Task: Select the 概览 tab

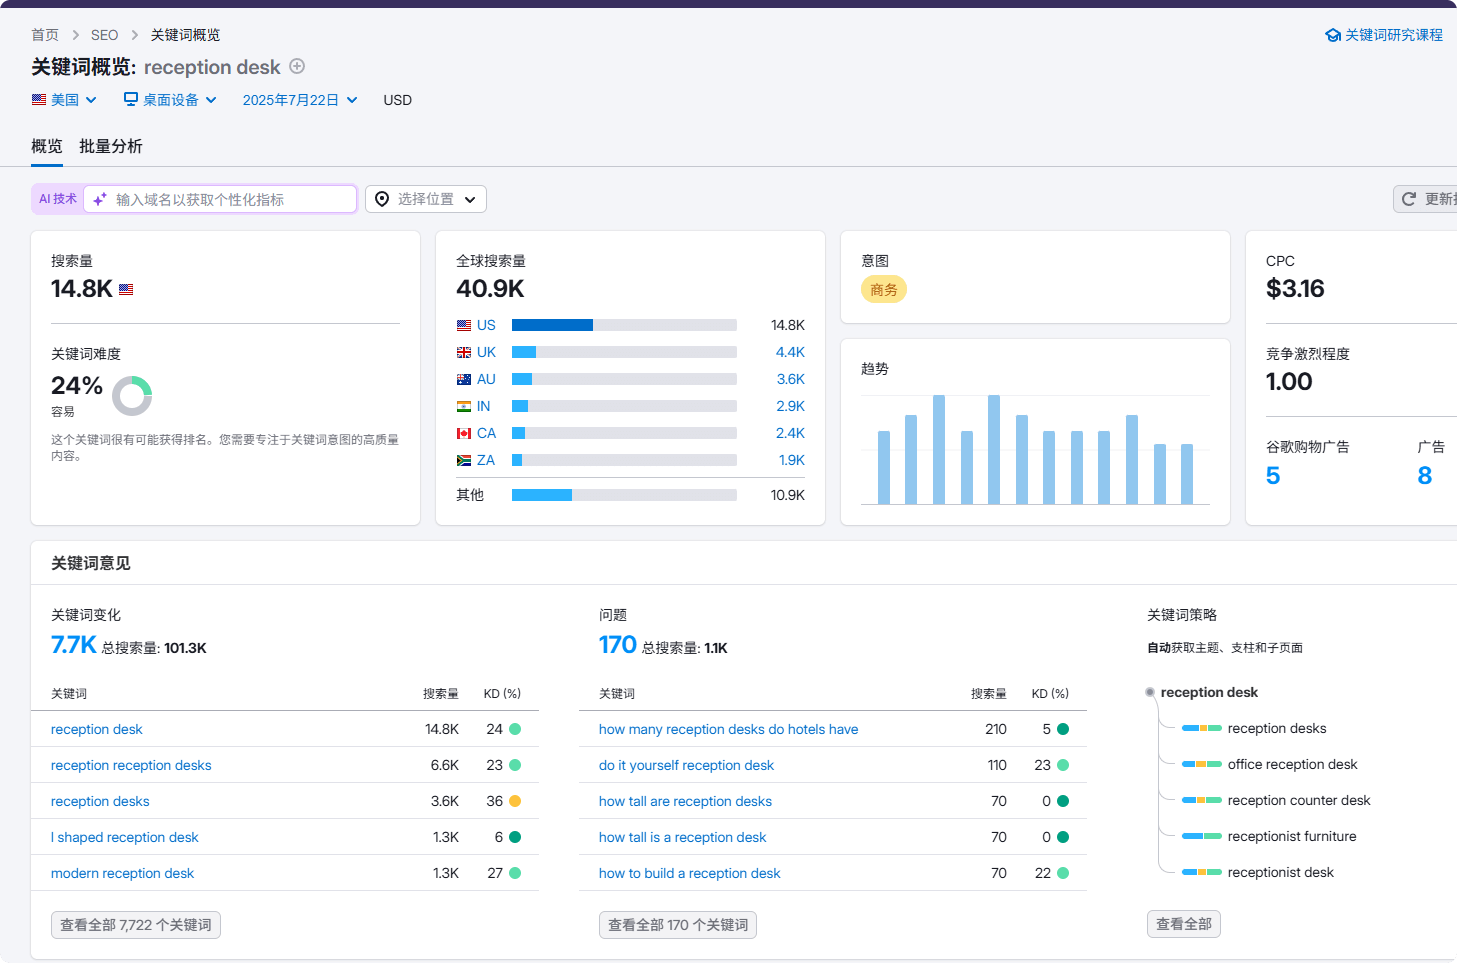Action: pos(47,146)
